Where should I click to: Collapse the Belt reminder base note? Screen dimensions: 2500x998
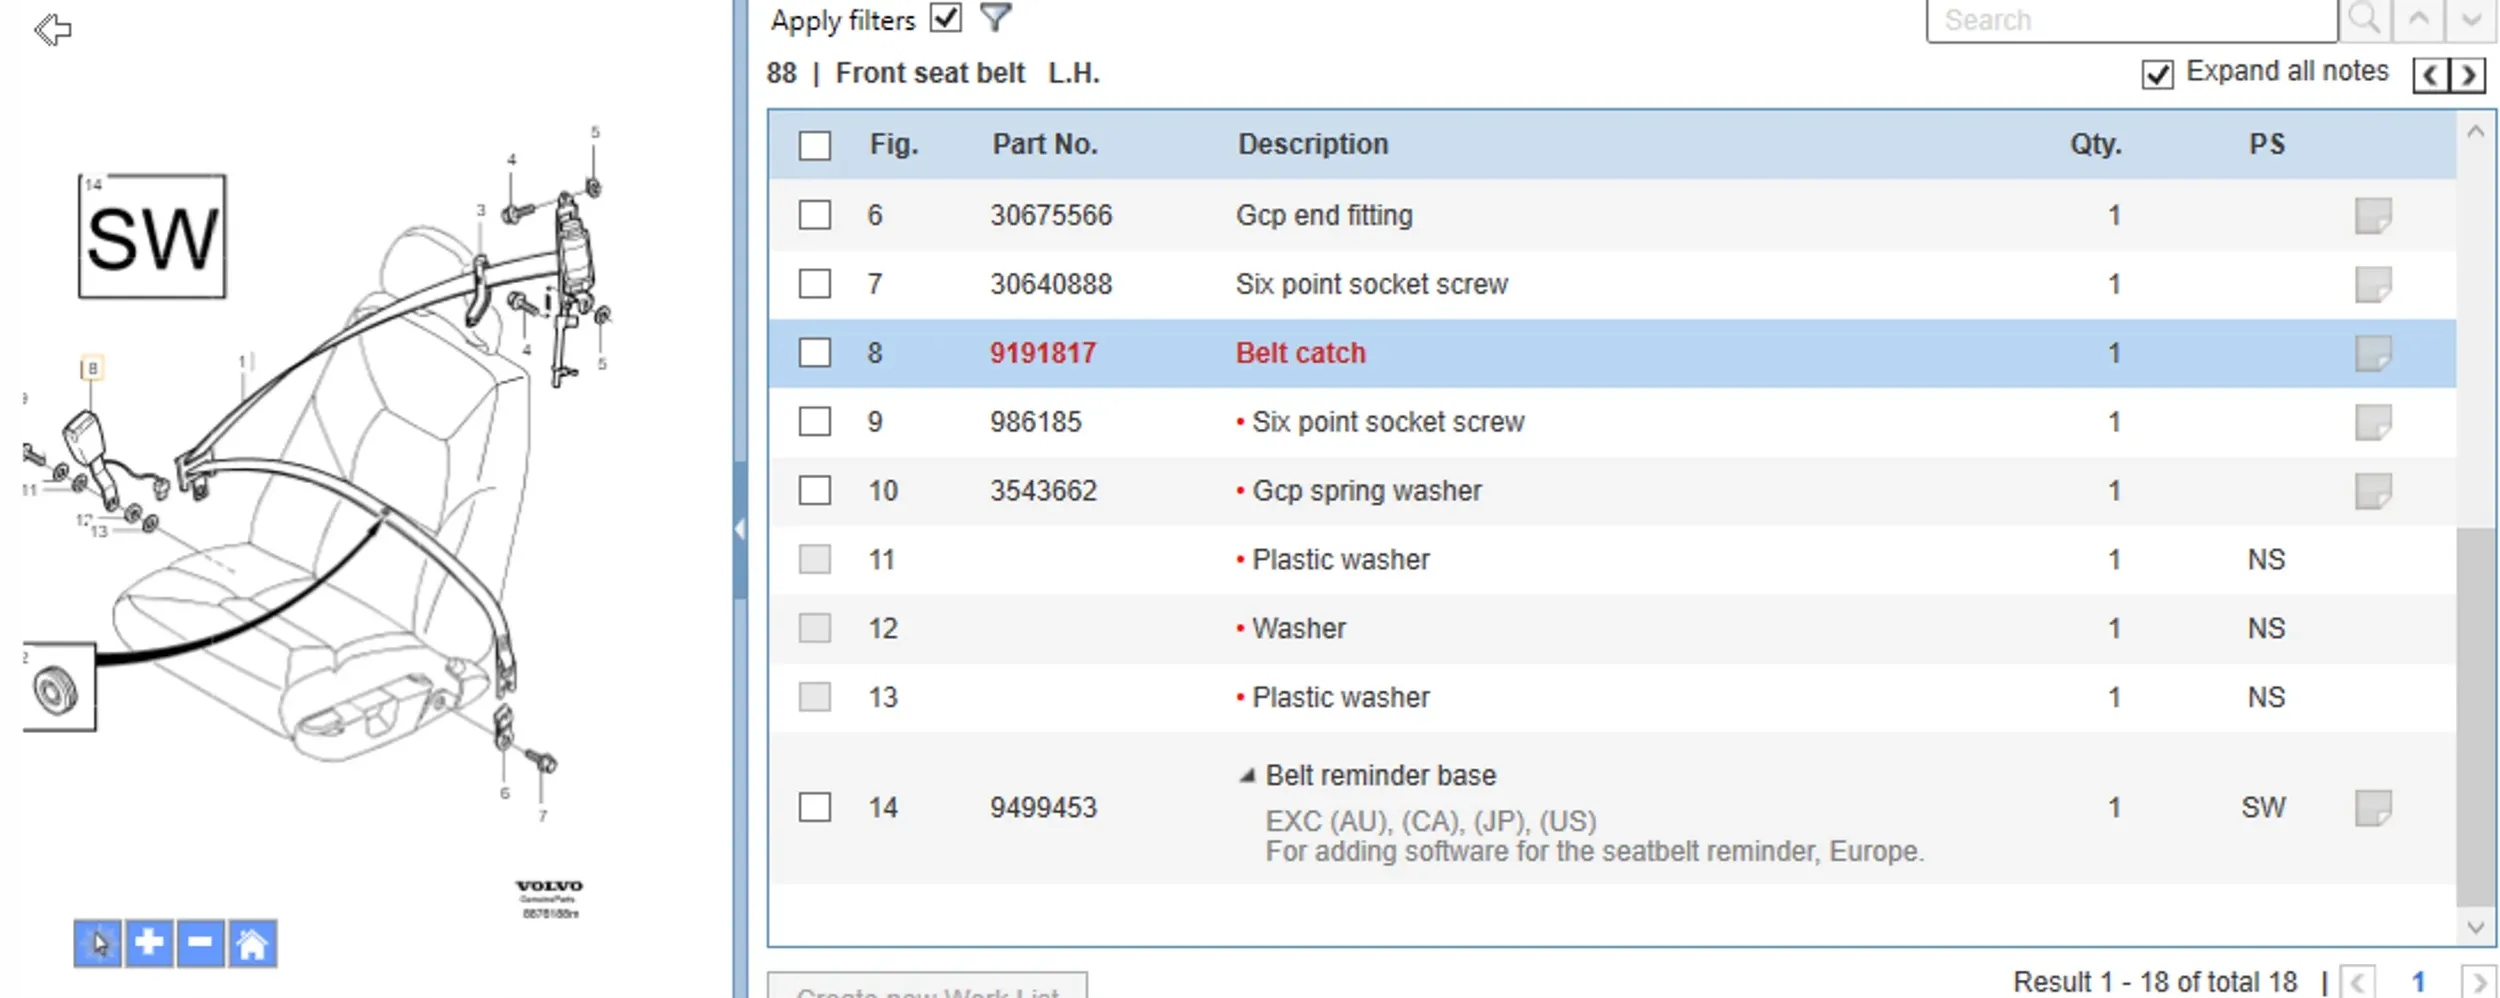click(1247, 776)
